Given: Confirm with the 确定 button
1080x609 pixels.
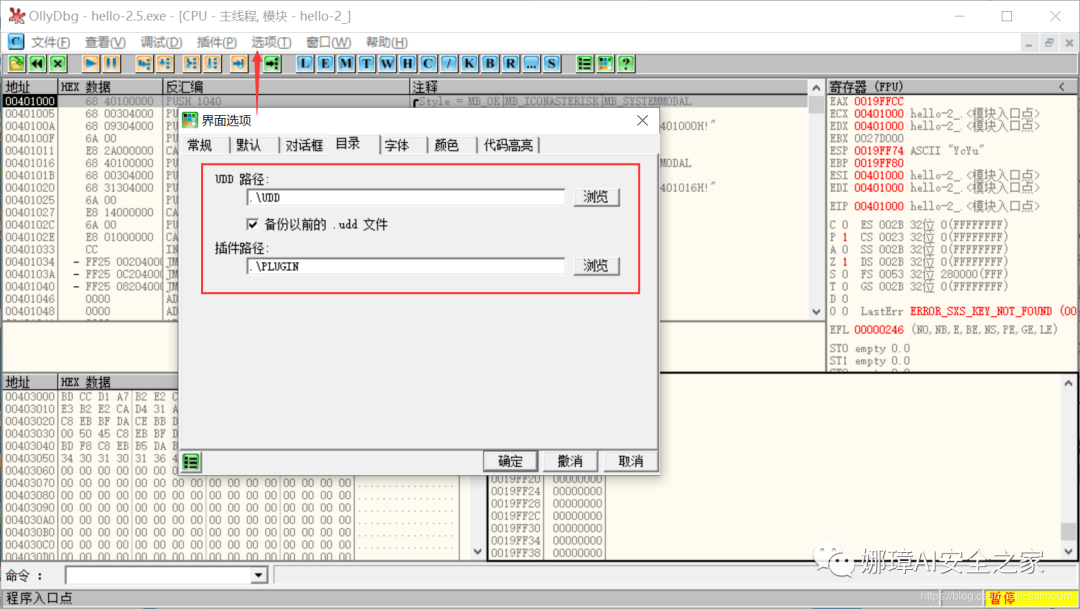Looking at the screenshot, I should coord(510,462).
